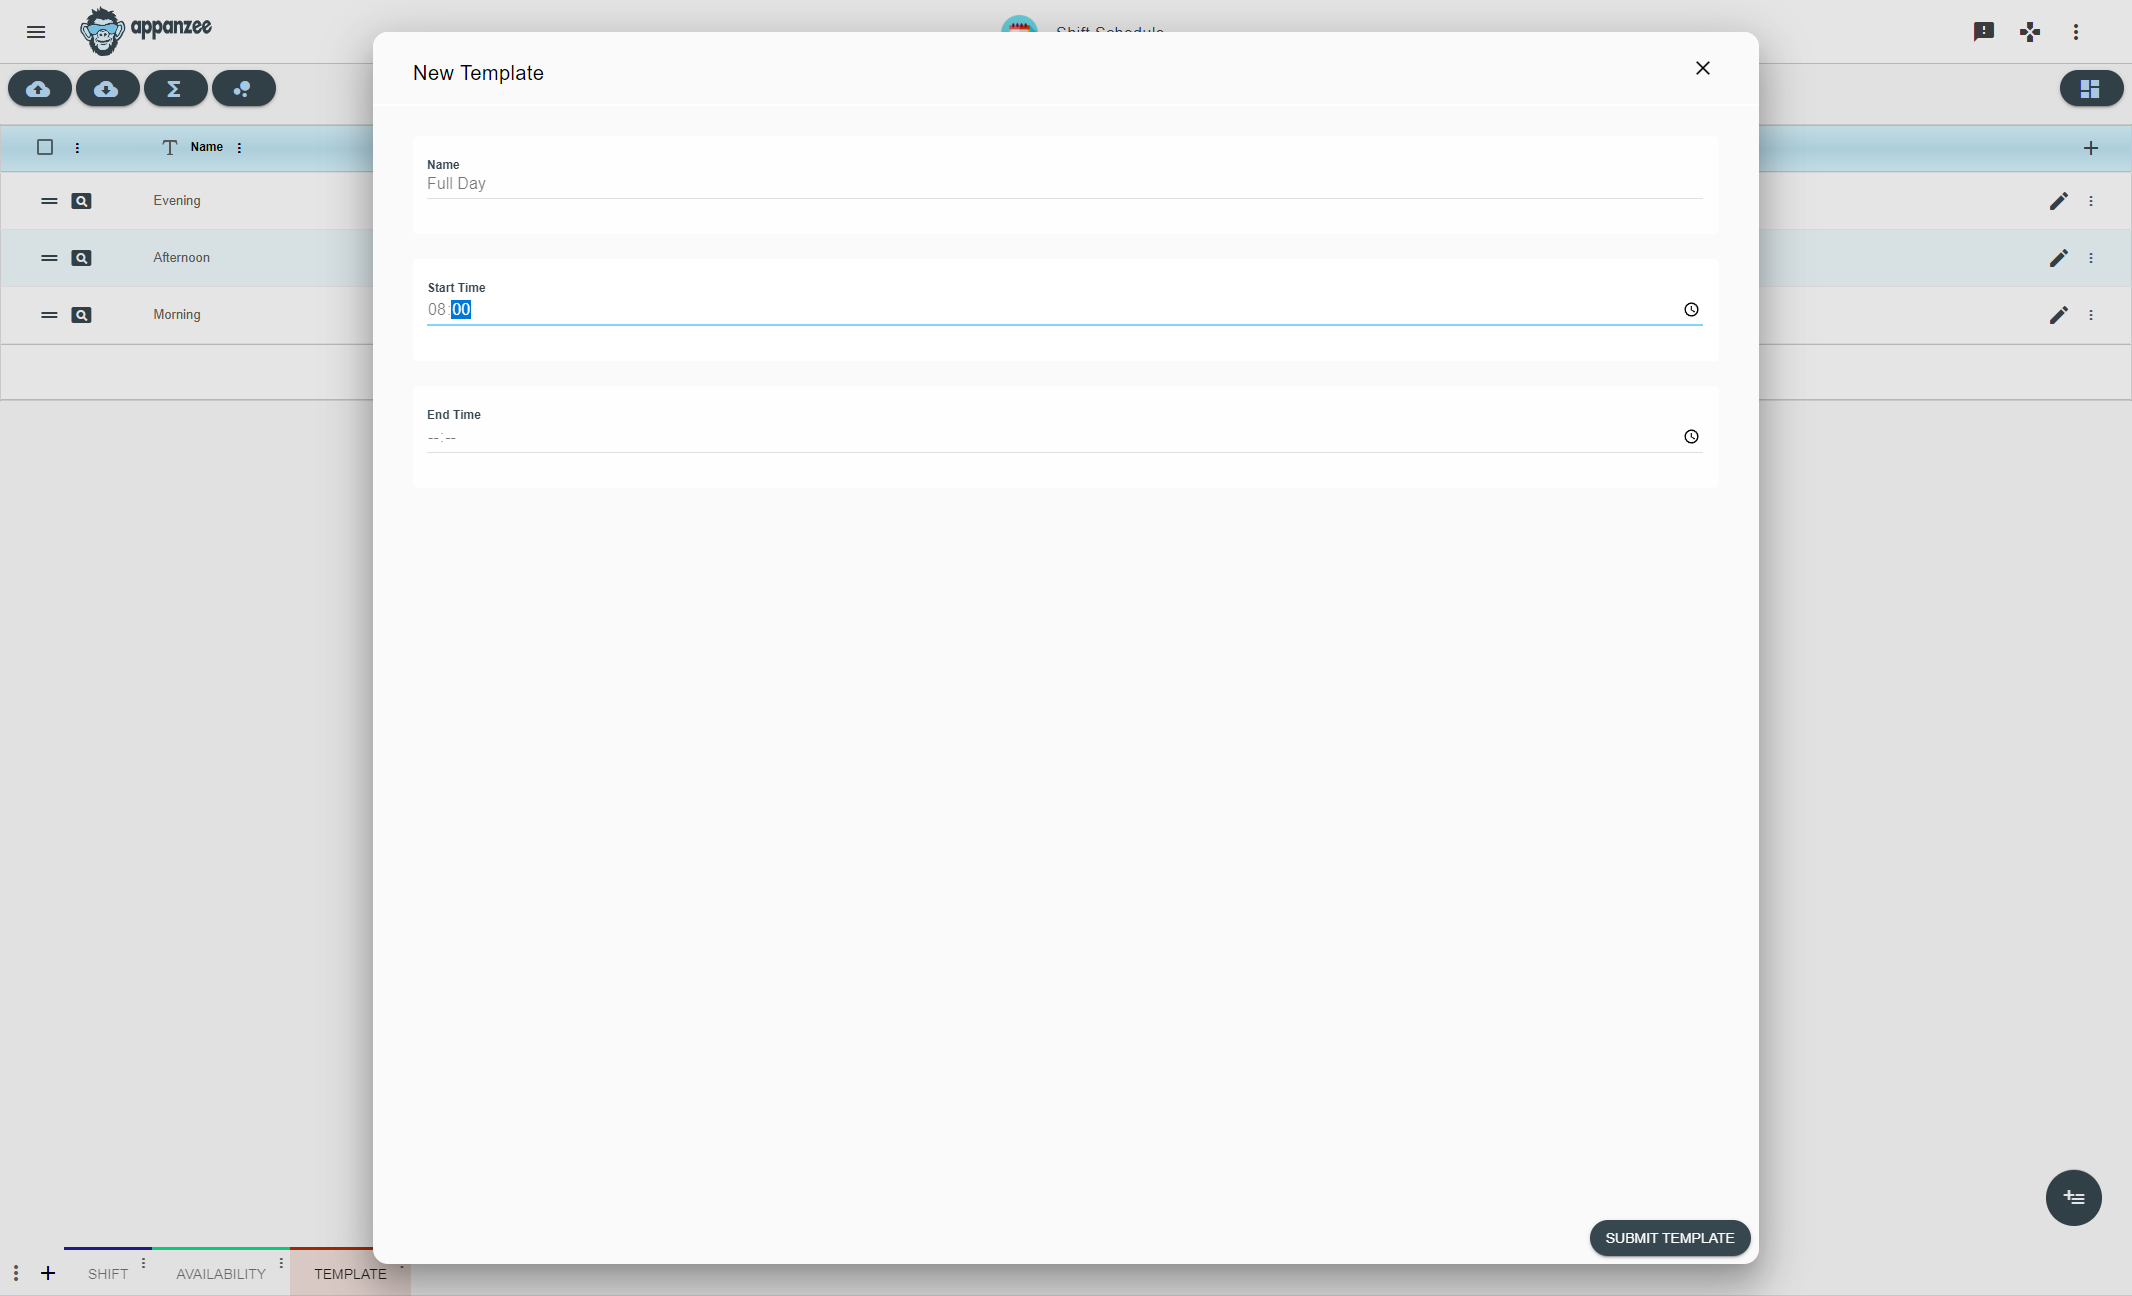
Task: Switch to the AVAILABILITY tab
Action: 221,1274
